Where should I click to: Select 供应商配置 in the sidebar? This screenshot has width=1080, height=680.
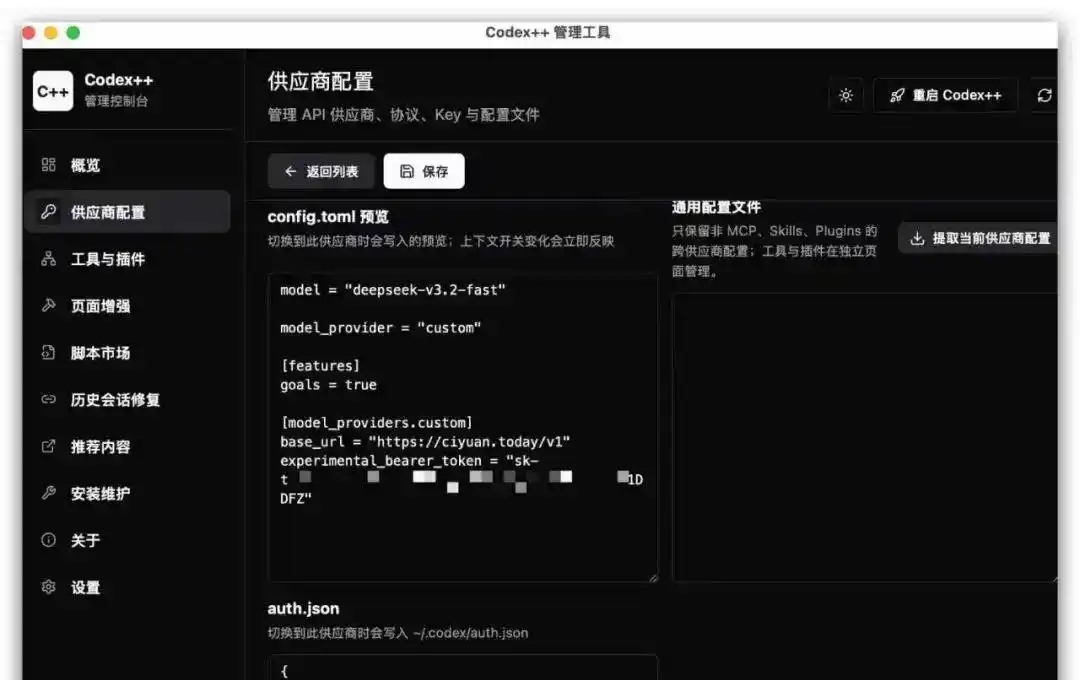[127, 212]
